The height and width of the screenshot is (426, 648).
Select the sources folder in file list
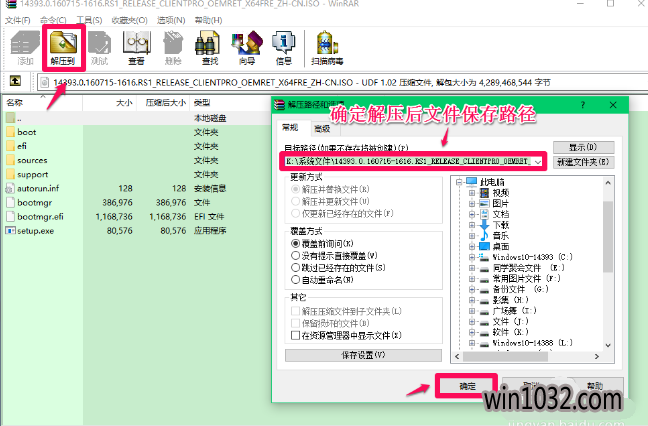[32, 159]
